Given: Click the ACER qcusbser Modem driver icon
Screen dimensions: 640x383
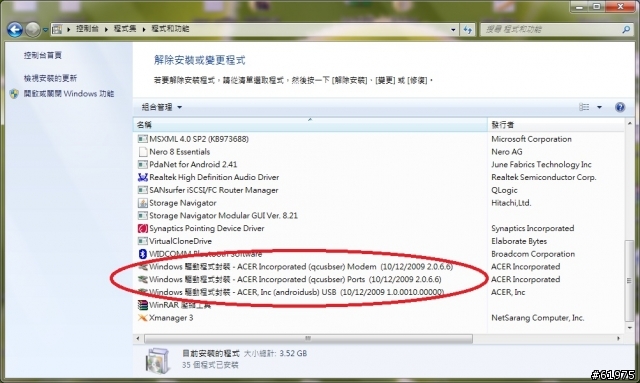Looking at the screenshot, I should 142,267.
